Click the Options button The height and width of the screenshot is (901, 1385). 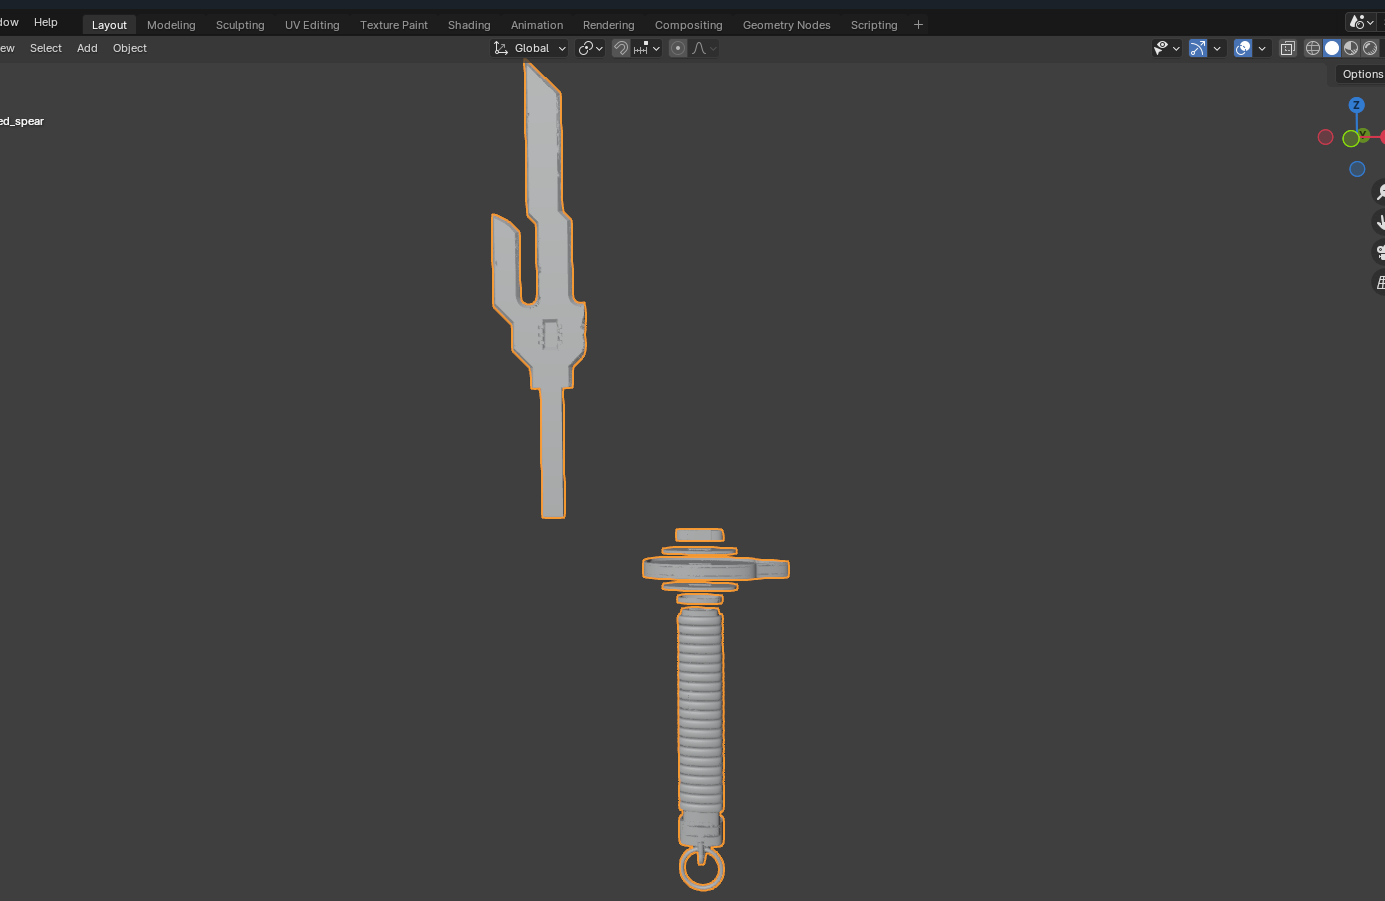pos(1362,74)
